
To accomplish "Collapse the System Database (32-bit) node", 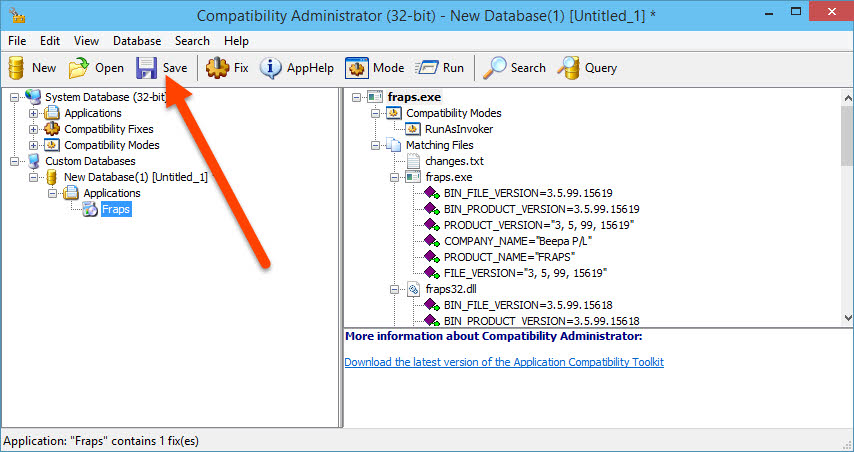I will (14, 97).
